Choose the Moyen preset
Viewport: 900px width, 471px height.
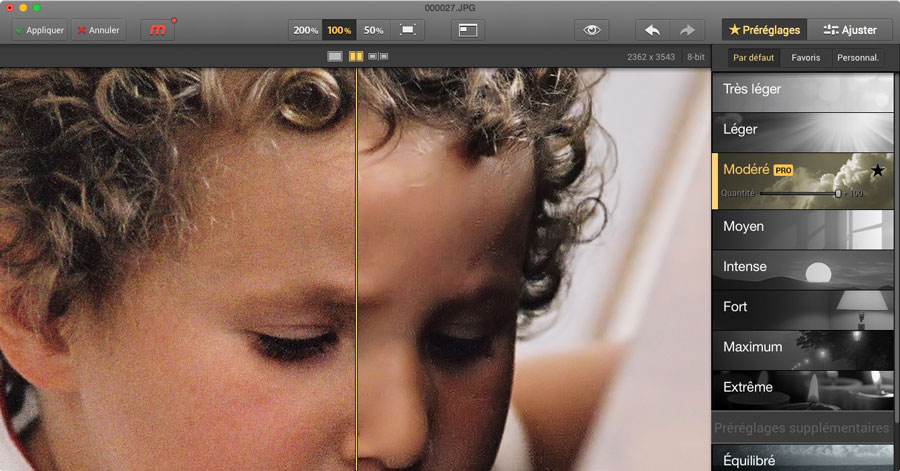pyautogui.click(x=802, y=229)
